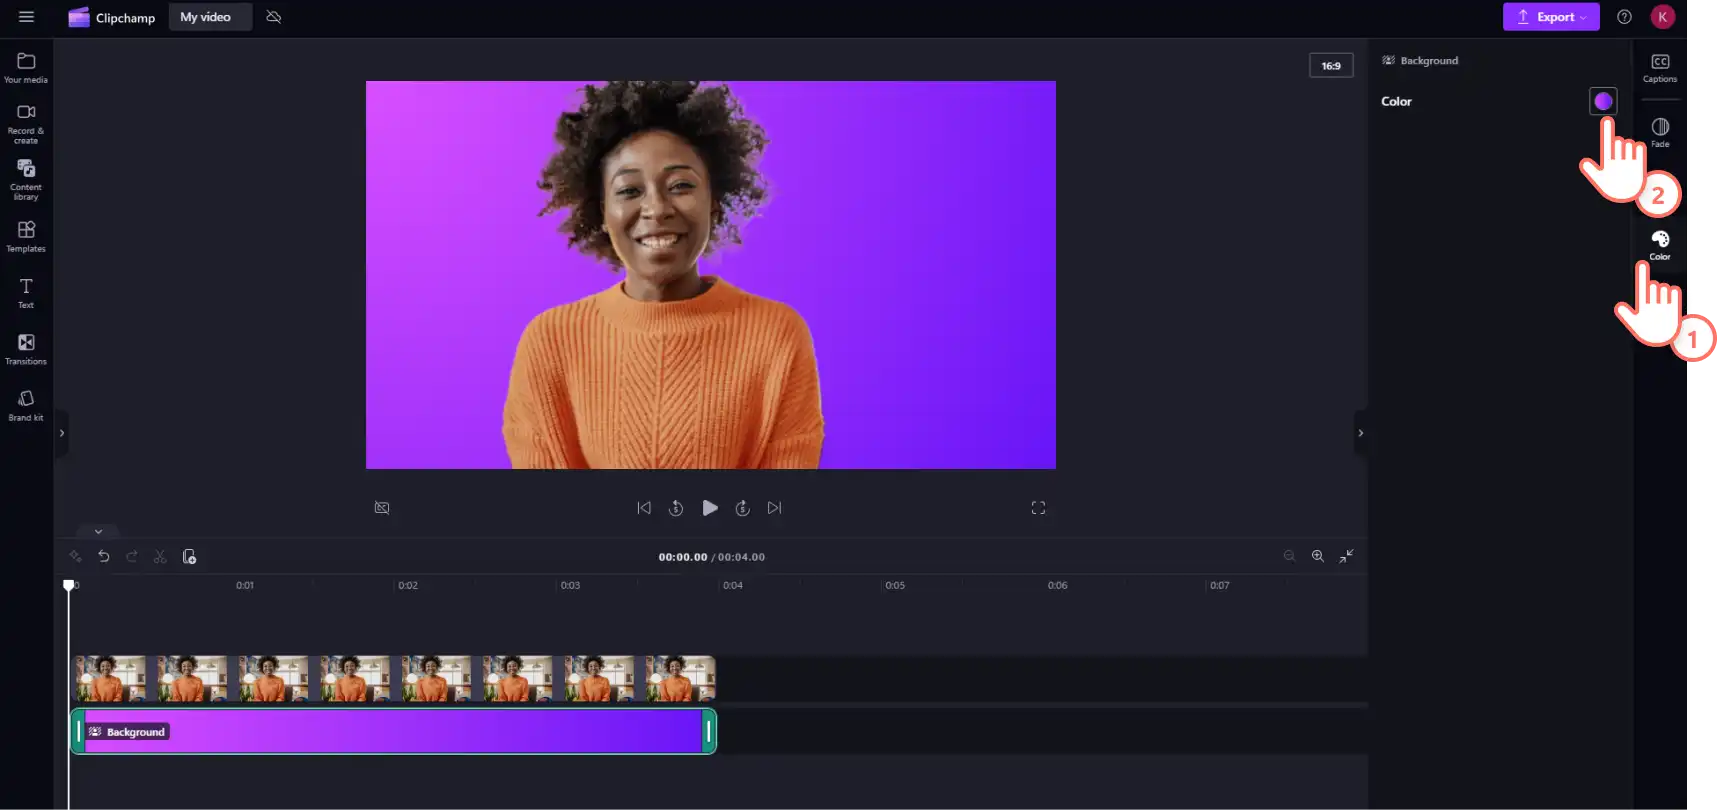Select the playhead at timeline start
Viewport: 1717px width, 810px height.
tap(69, 585)
